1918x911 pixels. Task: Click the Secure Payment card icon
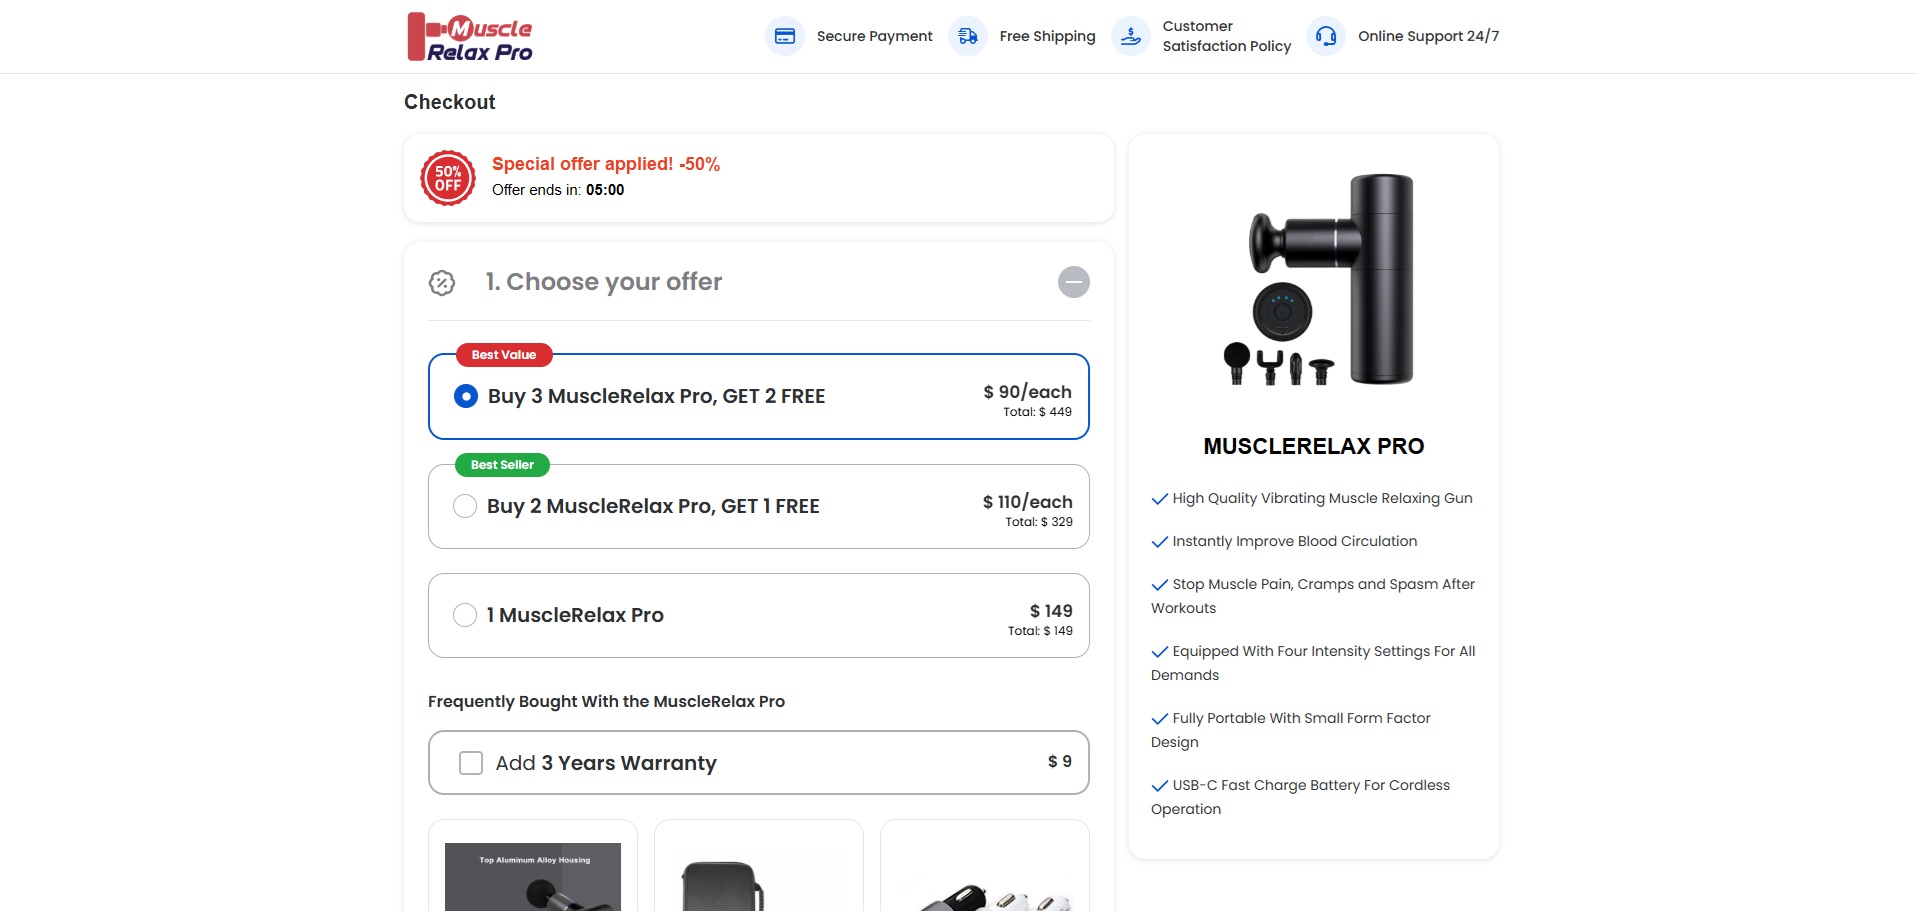[785, 37]
